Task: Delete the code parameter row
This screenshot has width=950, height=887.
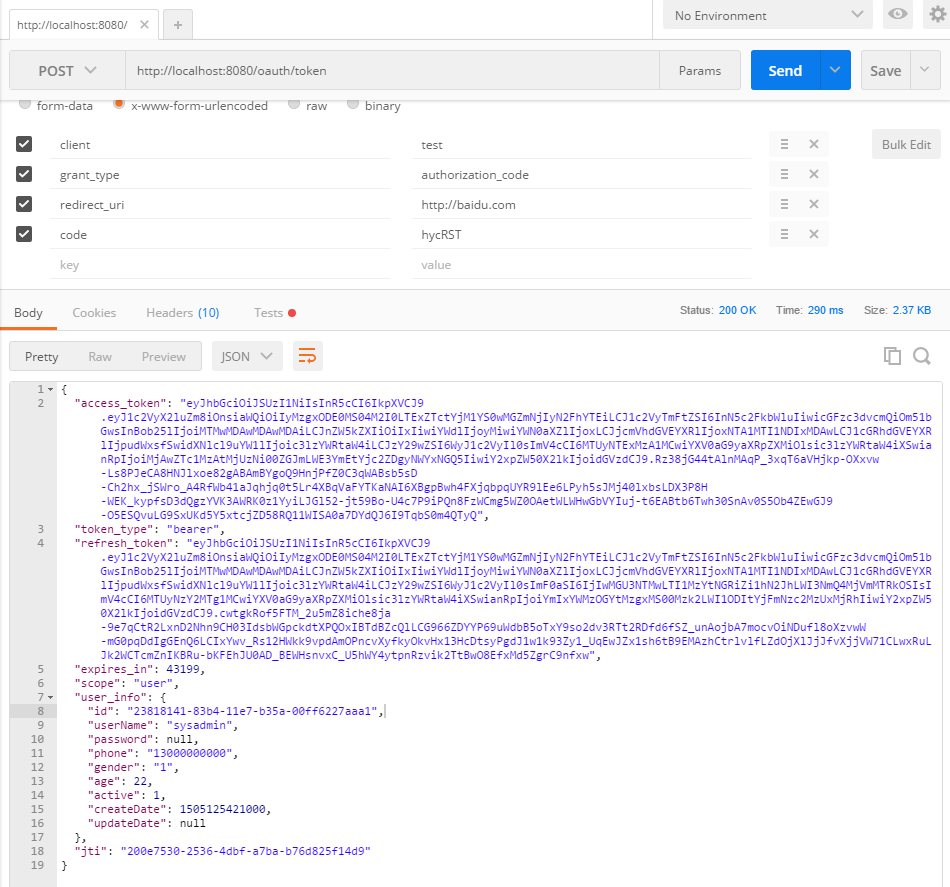Action: point(814,234)
